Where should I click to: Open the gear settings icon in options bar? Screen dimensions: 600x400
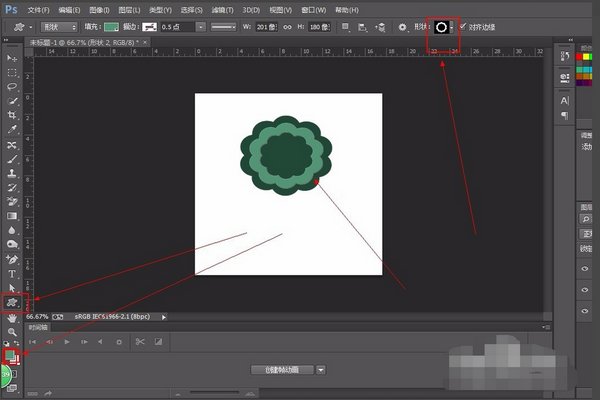click(402, 28)
